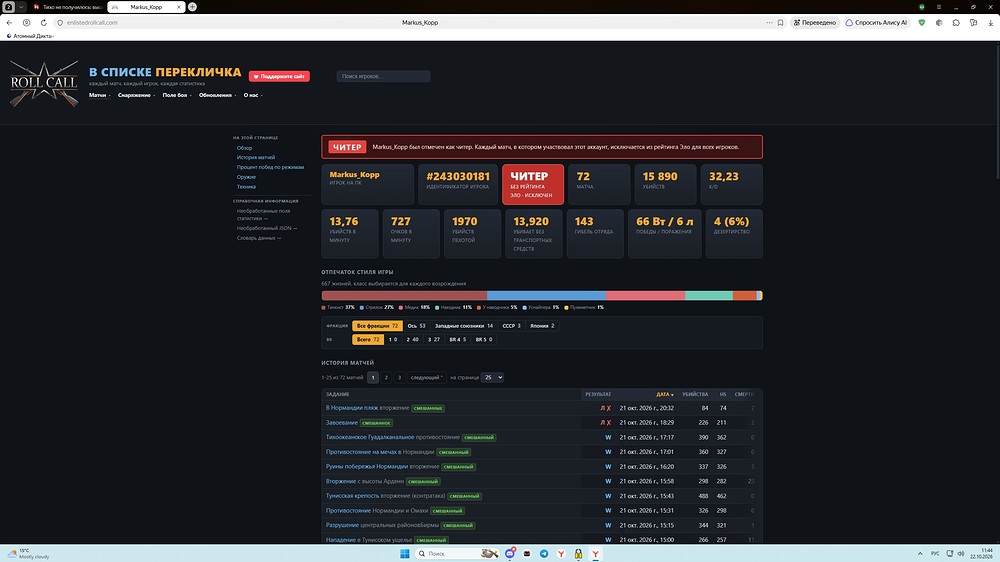Filter by СССР 3 faction

click(511, 325)
